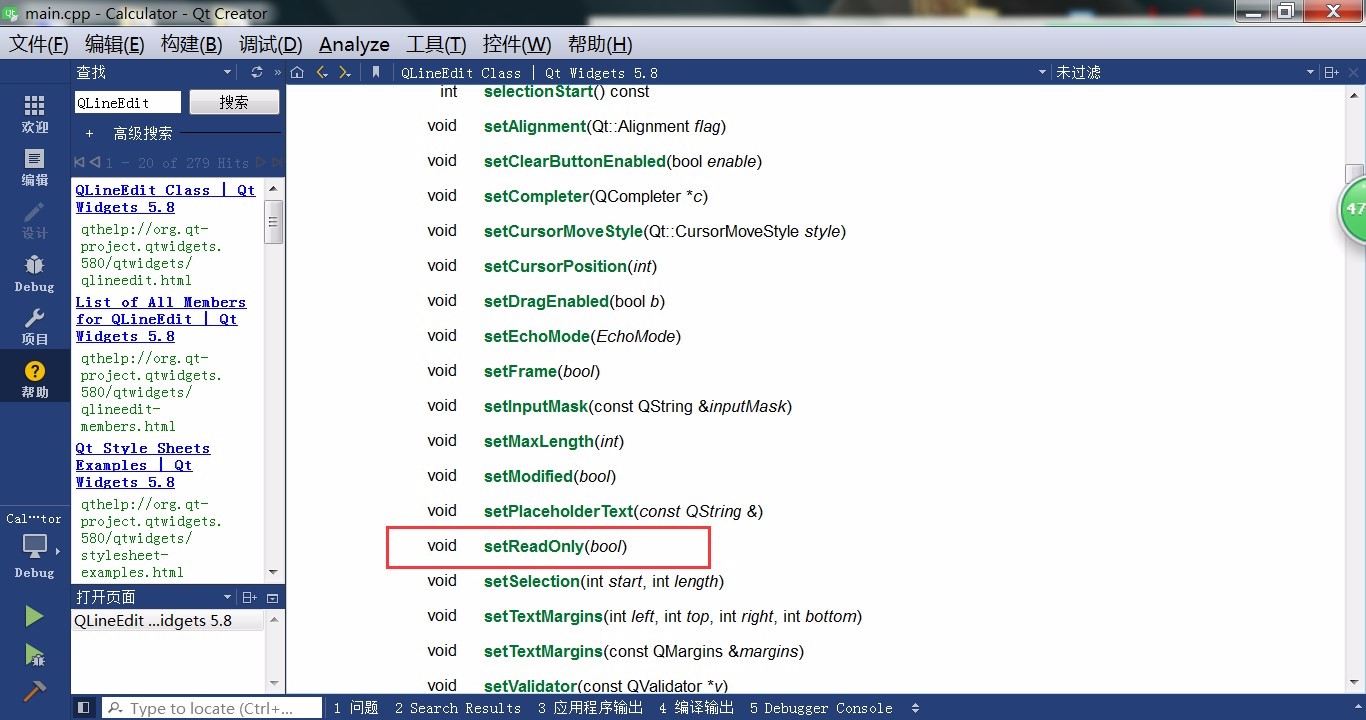Navigate back in help history
This screenshot has width=1366, height=720.
321,72
